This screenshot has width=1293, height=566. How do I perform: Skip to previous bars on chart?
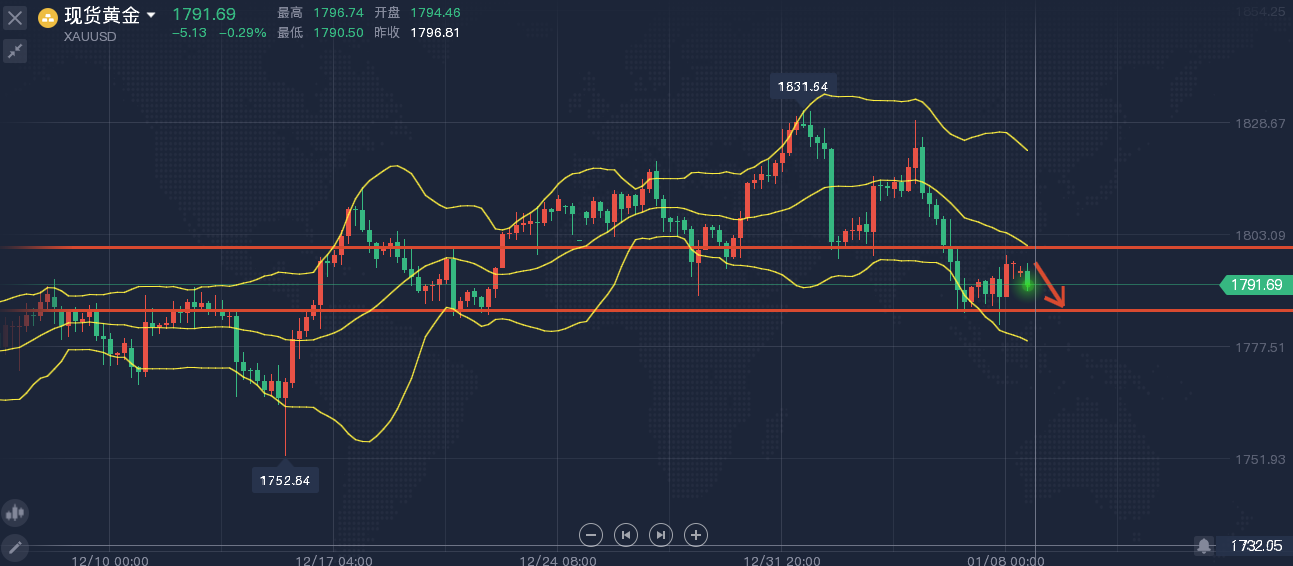[x=626, y=535]
